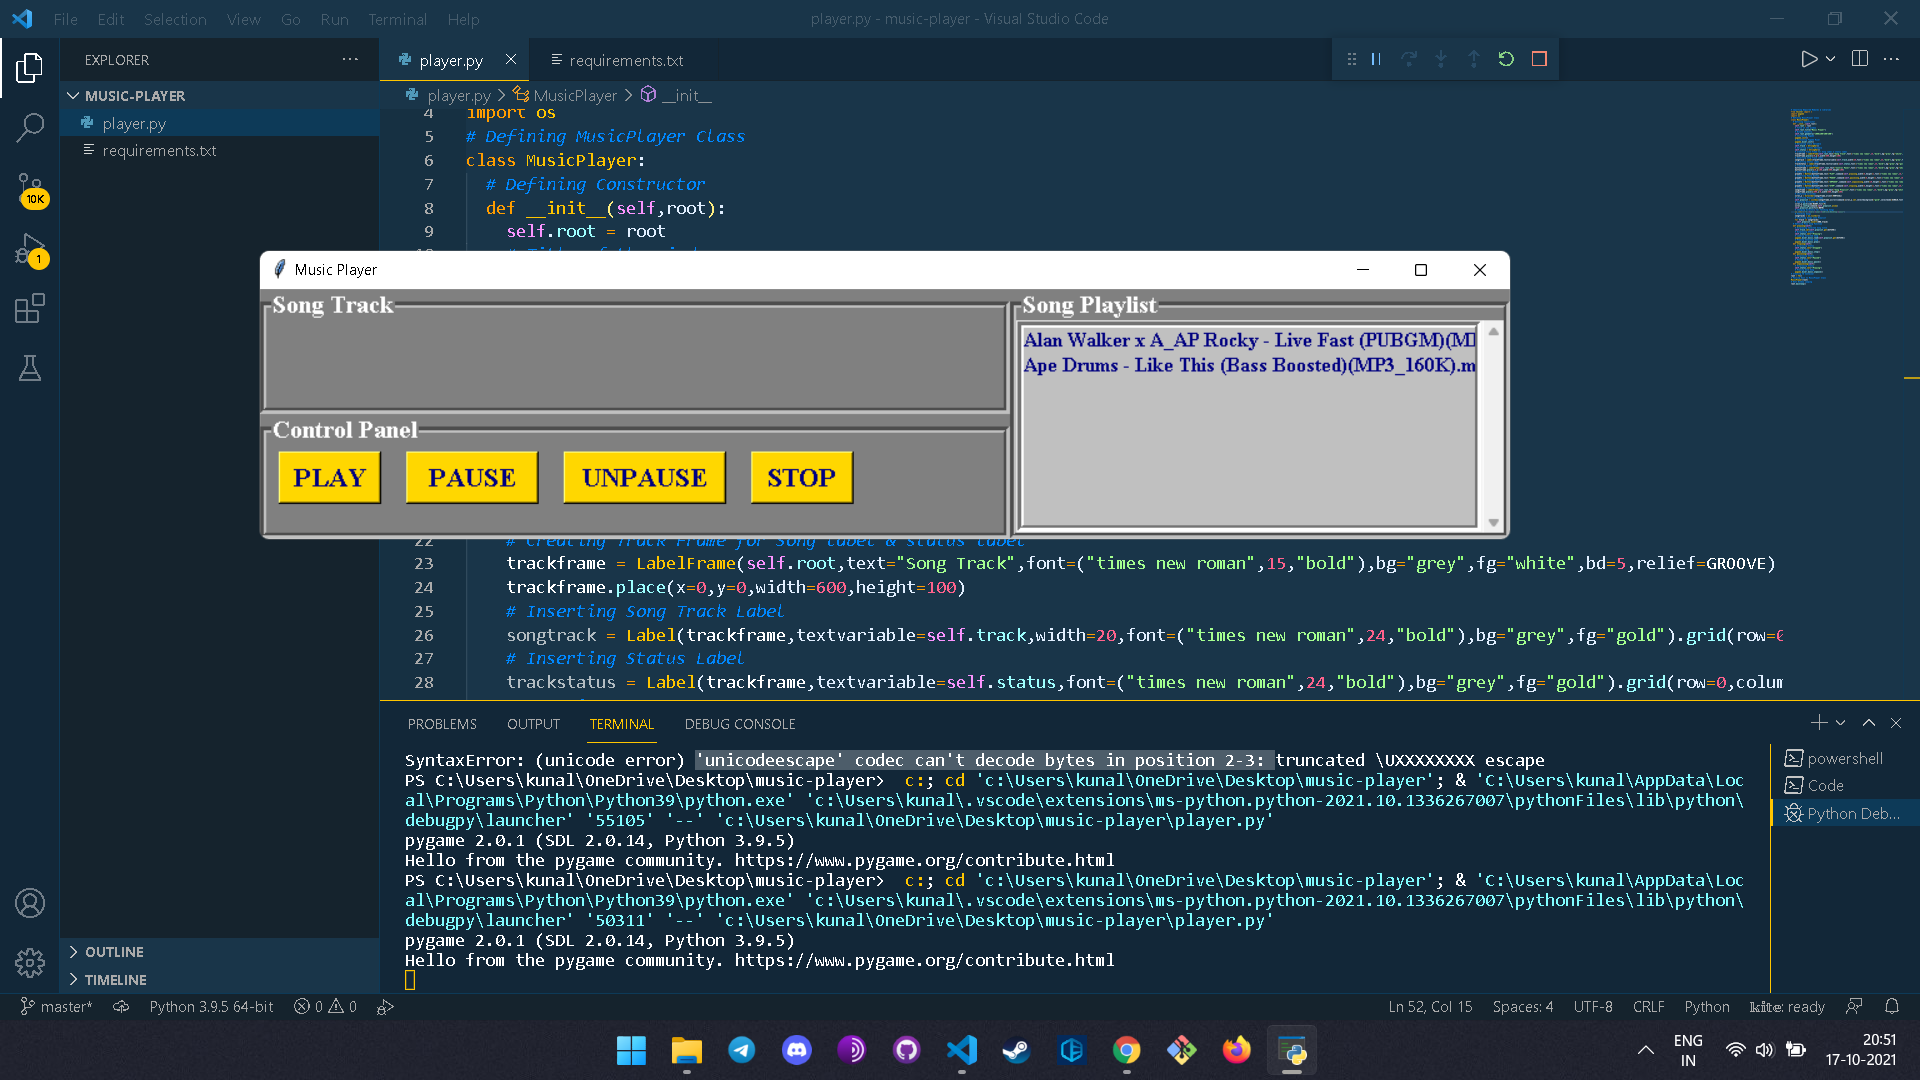Click UNPAUSE button in Music Player
Image resolution: width=1920 pixels, height=1080 pixels.
(x=644, y=477)
